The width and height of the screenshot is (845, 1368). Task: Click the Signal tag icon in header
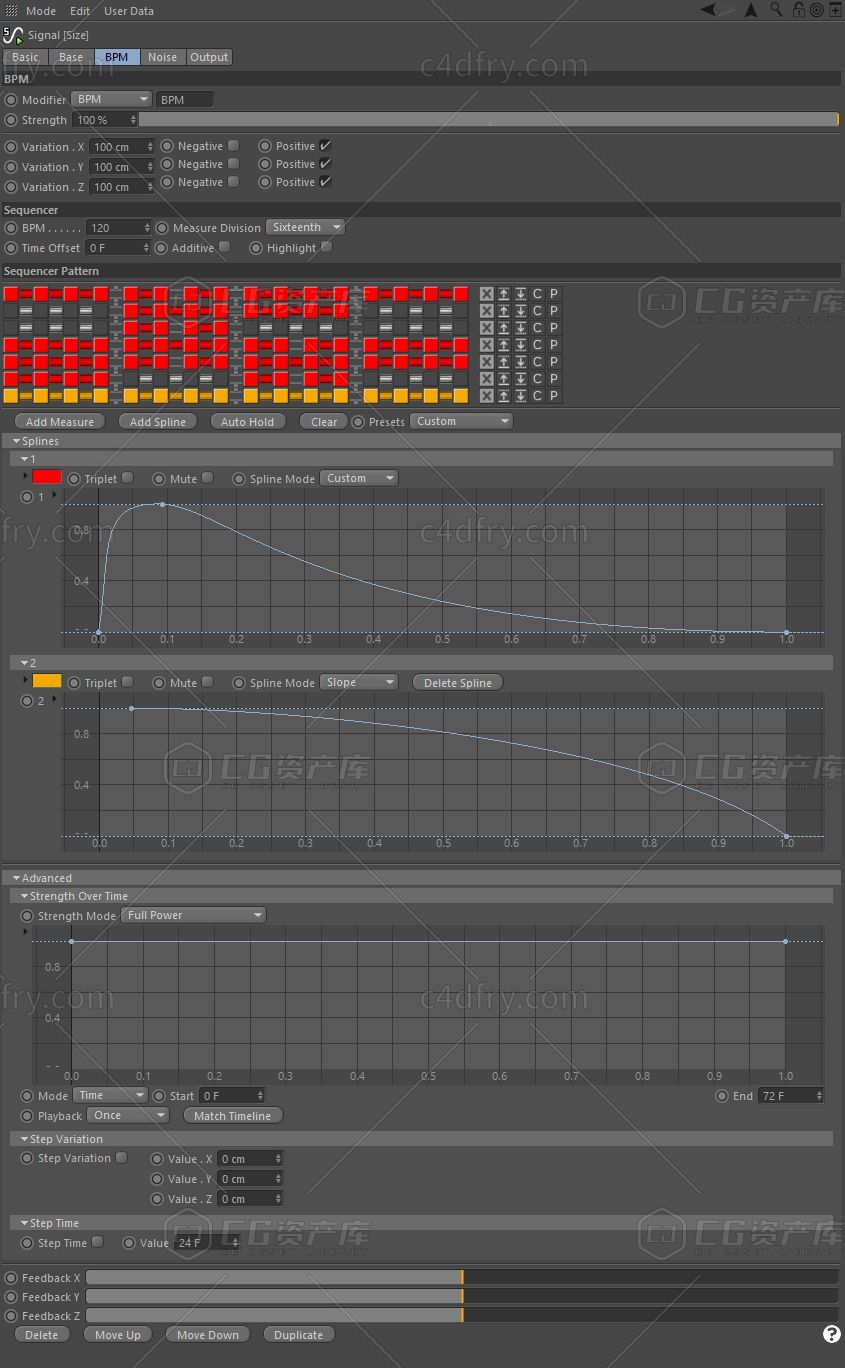point(13,35)
